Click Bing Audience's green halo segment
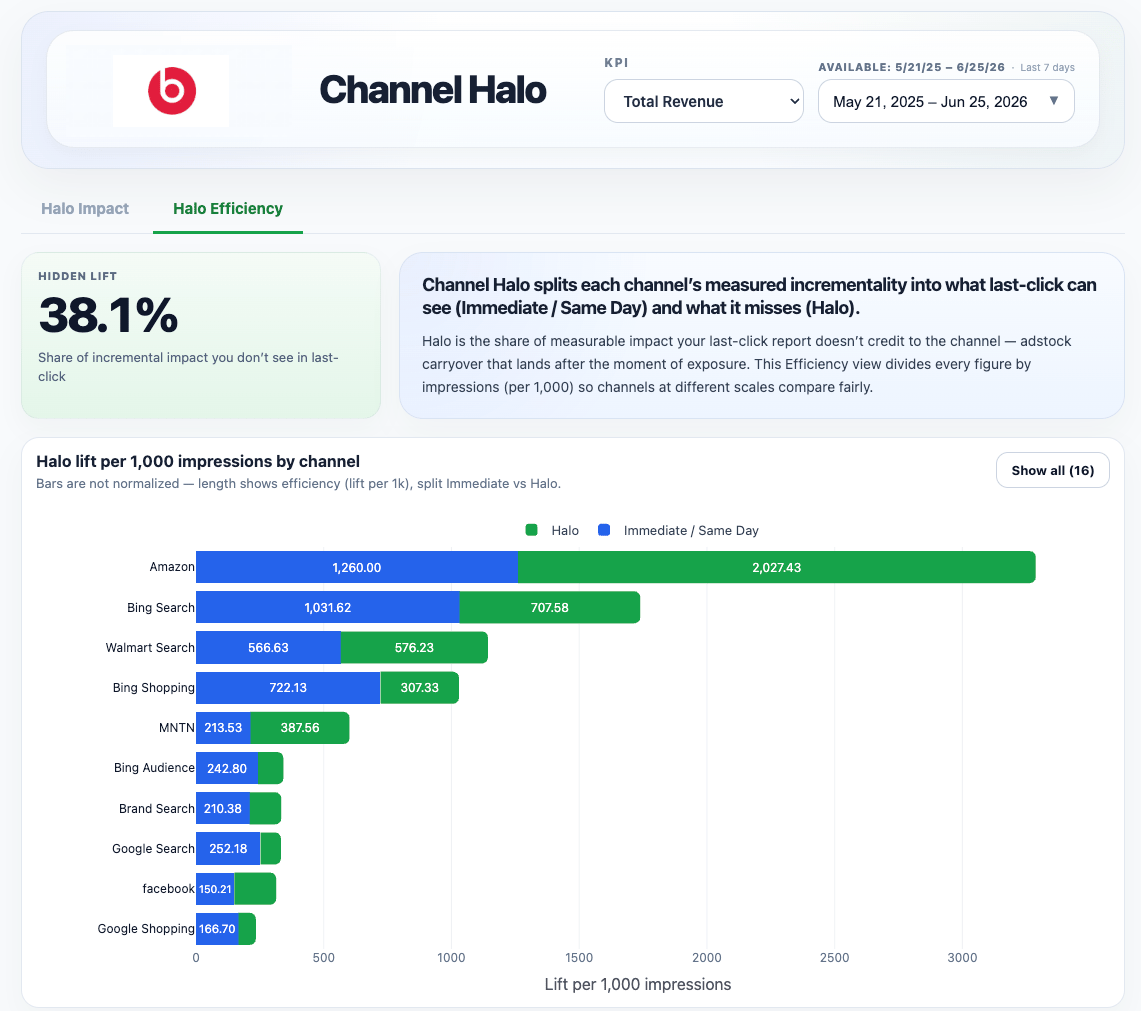 pos(271,768)
